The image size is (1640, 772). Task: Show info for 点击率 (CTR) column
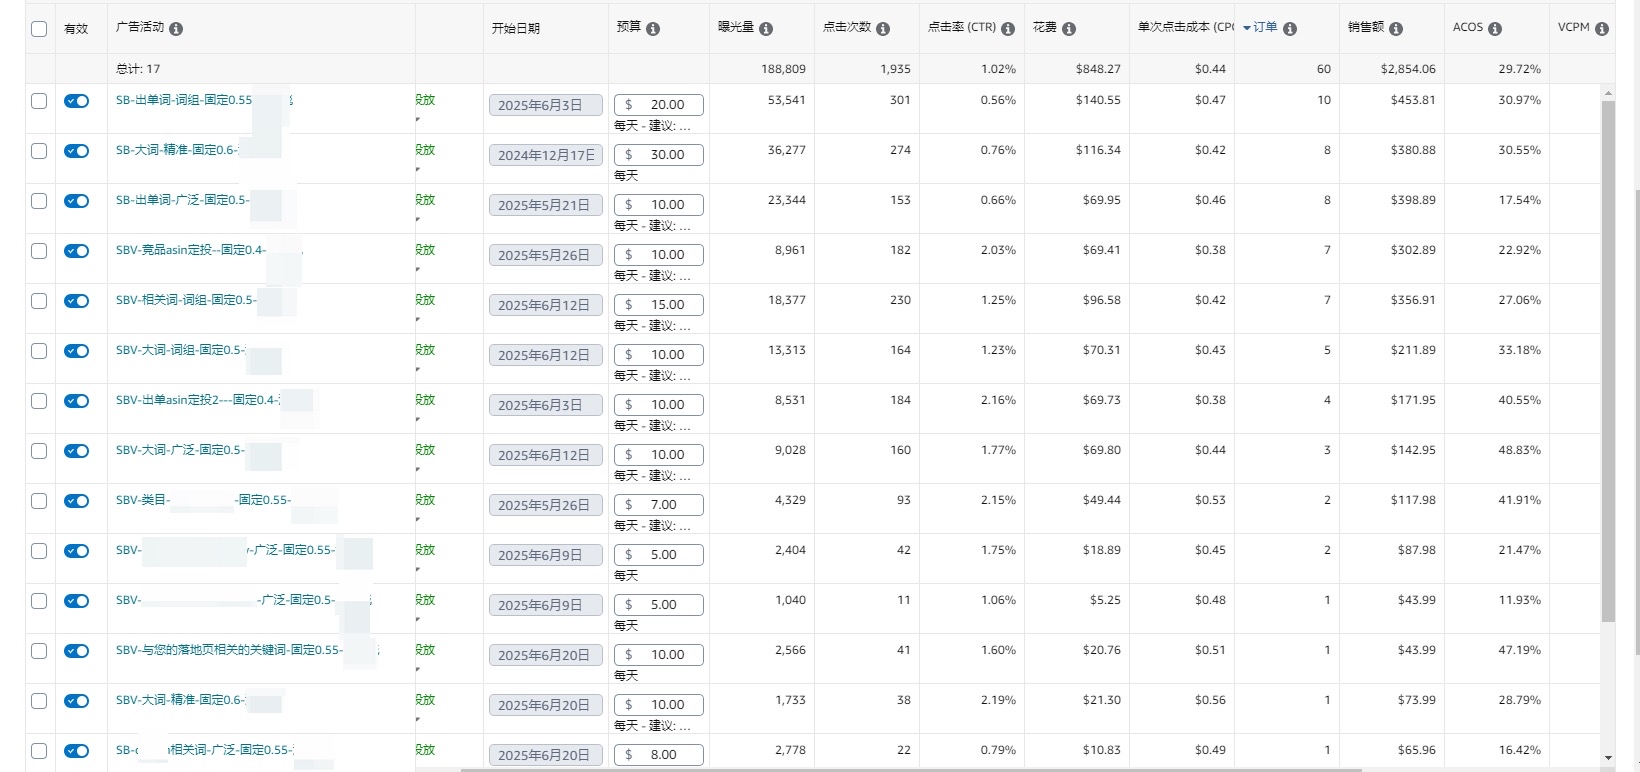[1008, 29]
